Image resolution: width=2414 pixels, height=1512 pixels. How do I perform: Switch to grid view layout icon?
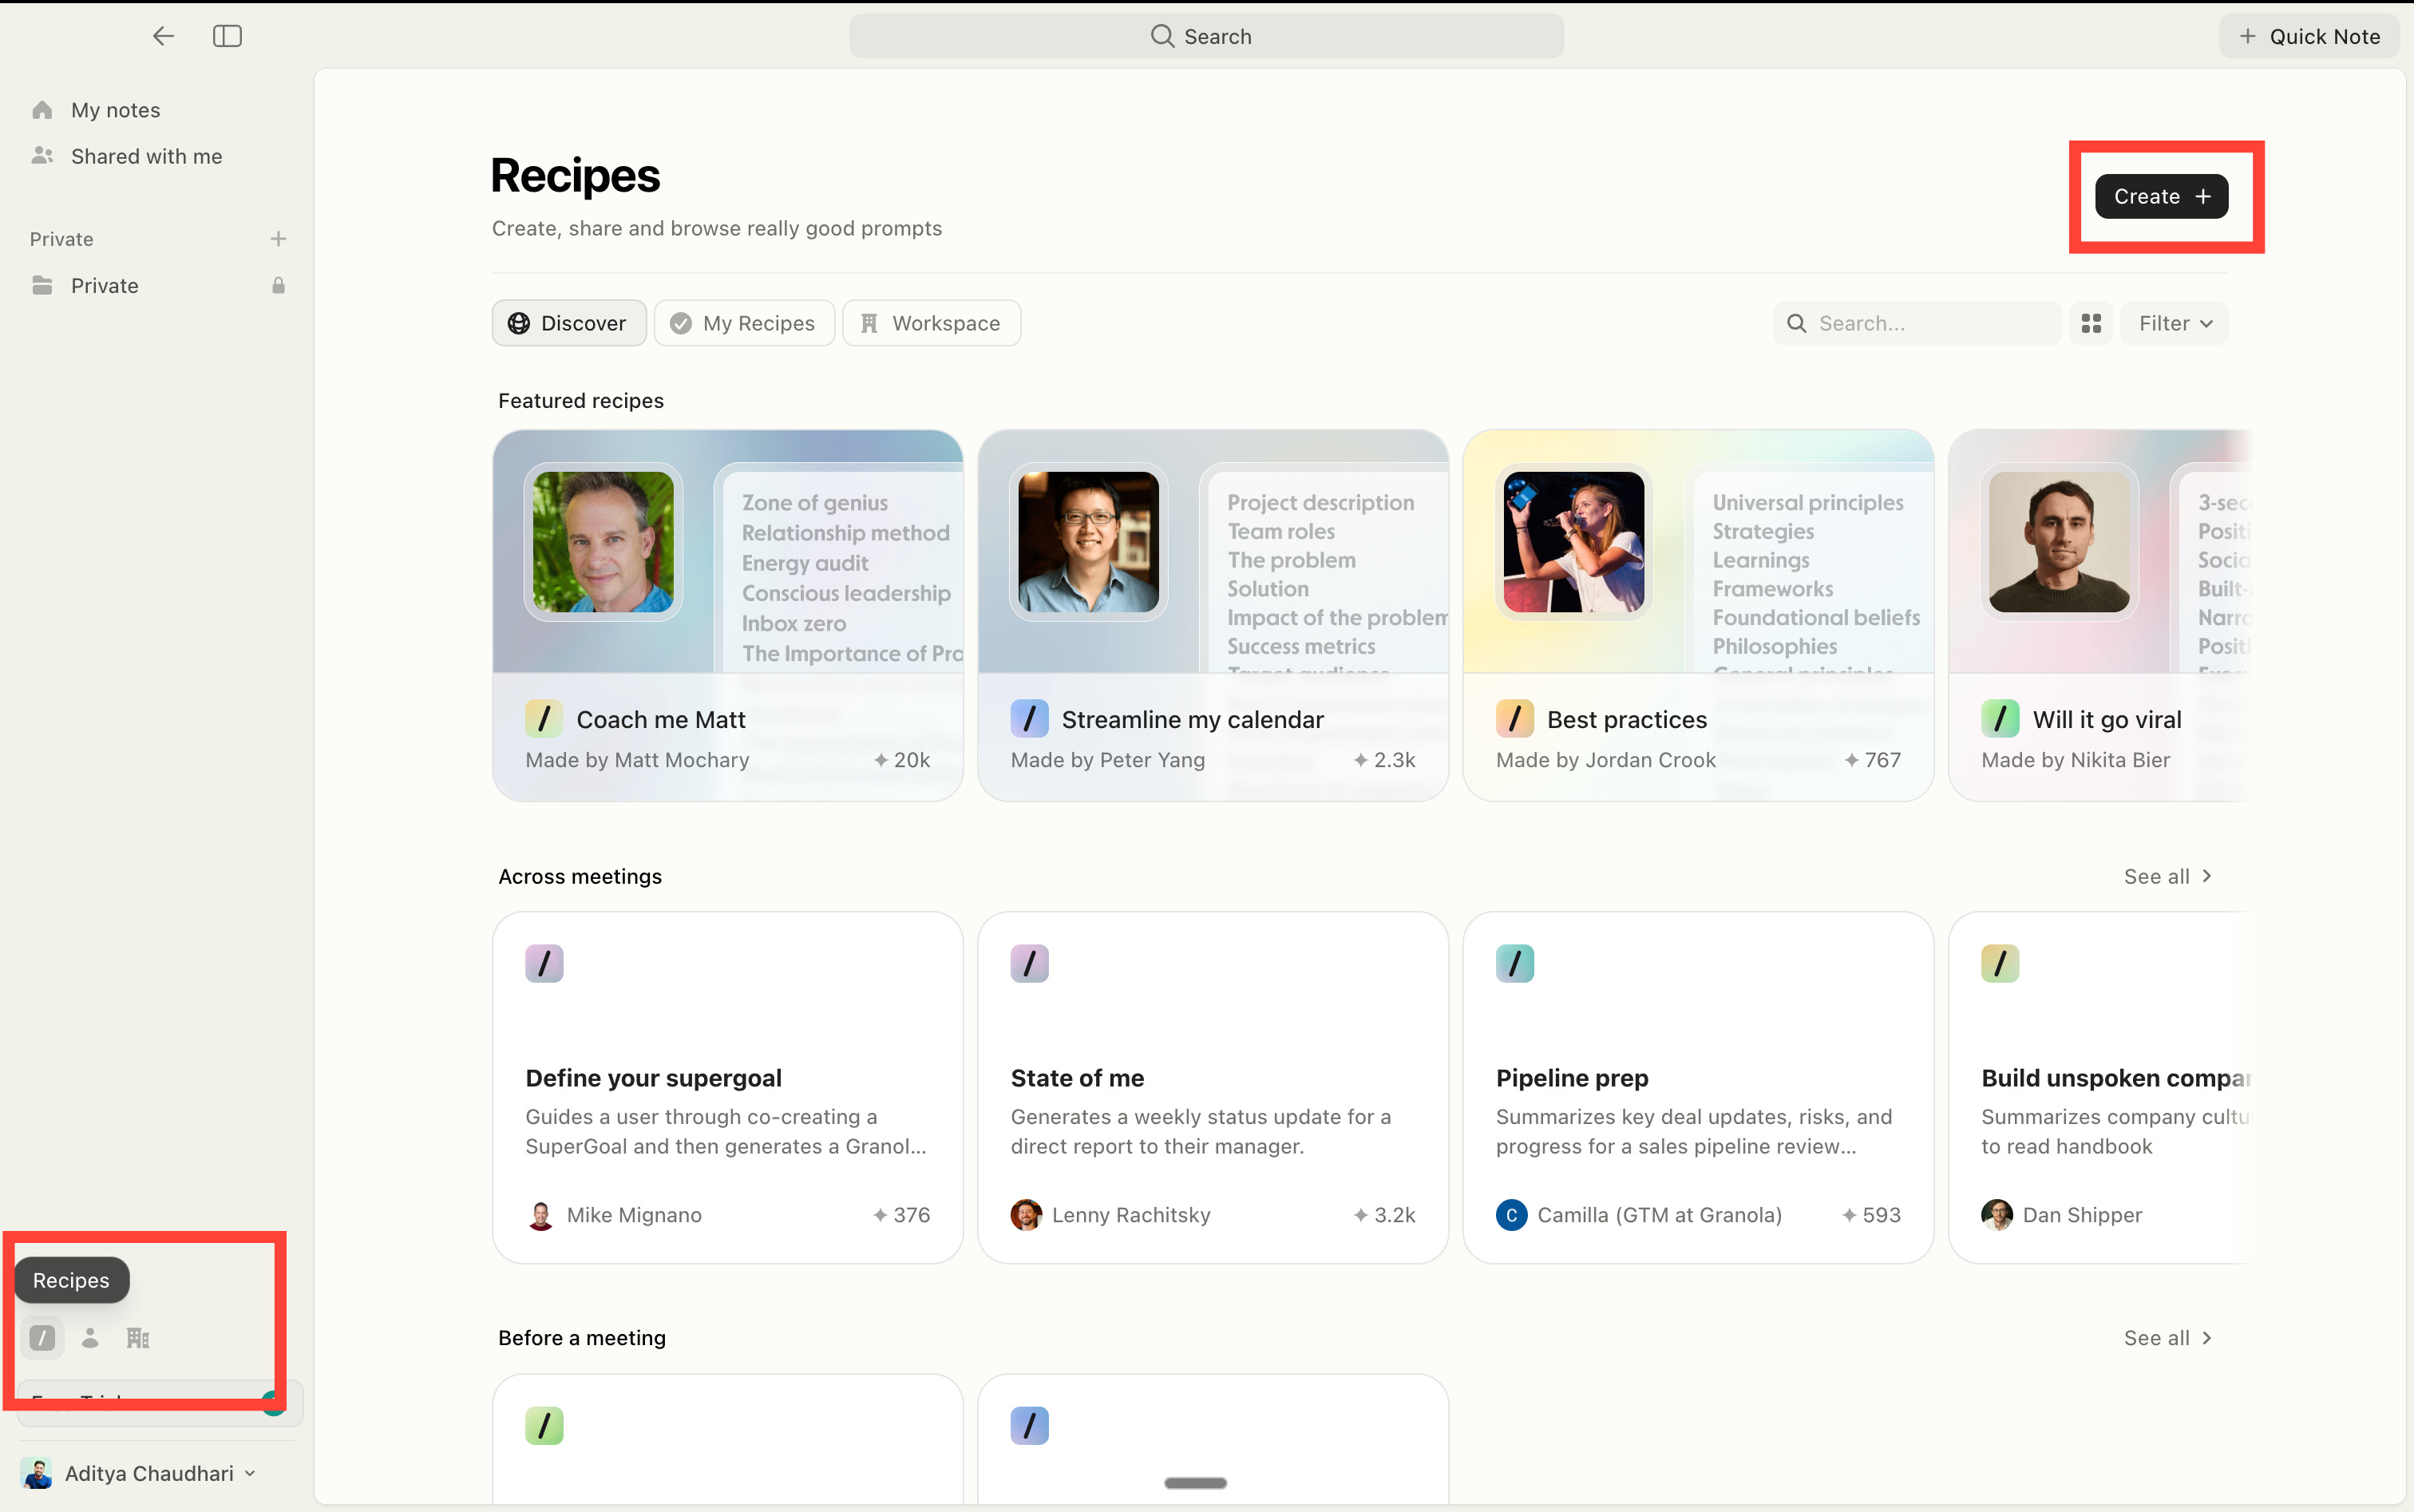pyautogui.click(x=2091, y=323)
